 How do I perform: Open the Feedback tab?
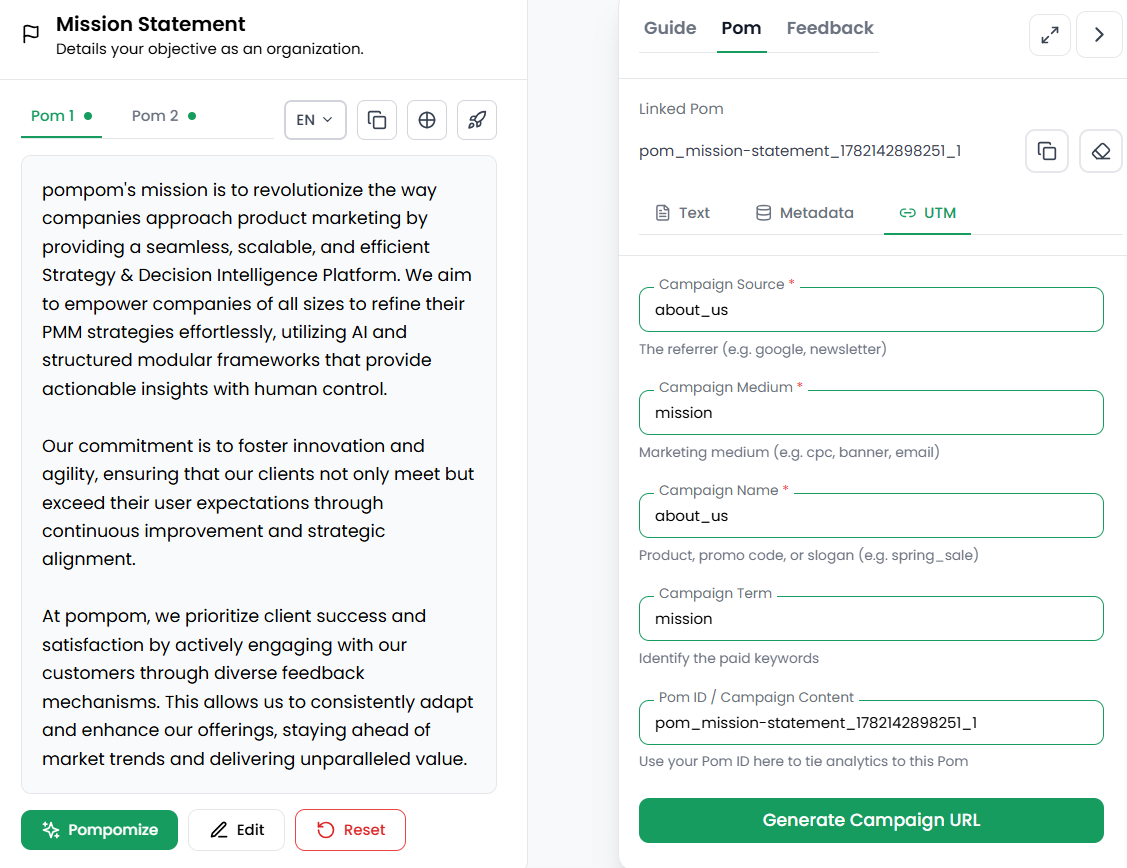click(x=829, y=28)
